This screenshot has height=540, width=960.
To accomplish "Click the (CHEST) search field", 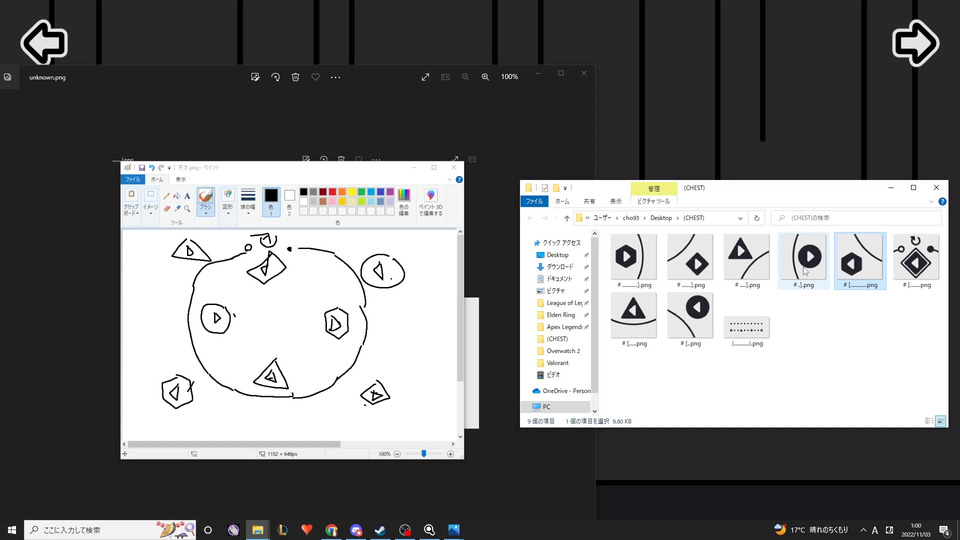I will click(x=856, y=218).
